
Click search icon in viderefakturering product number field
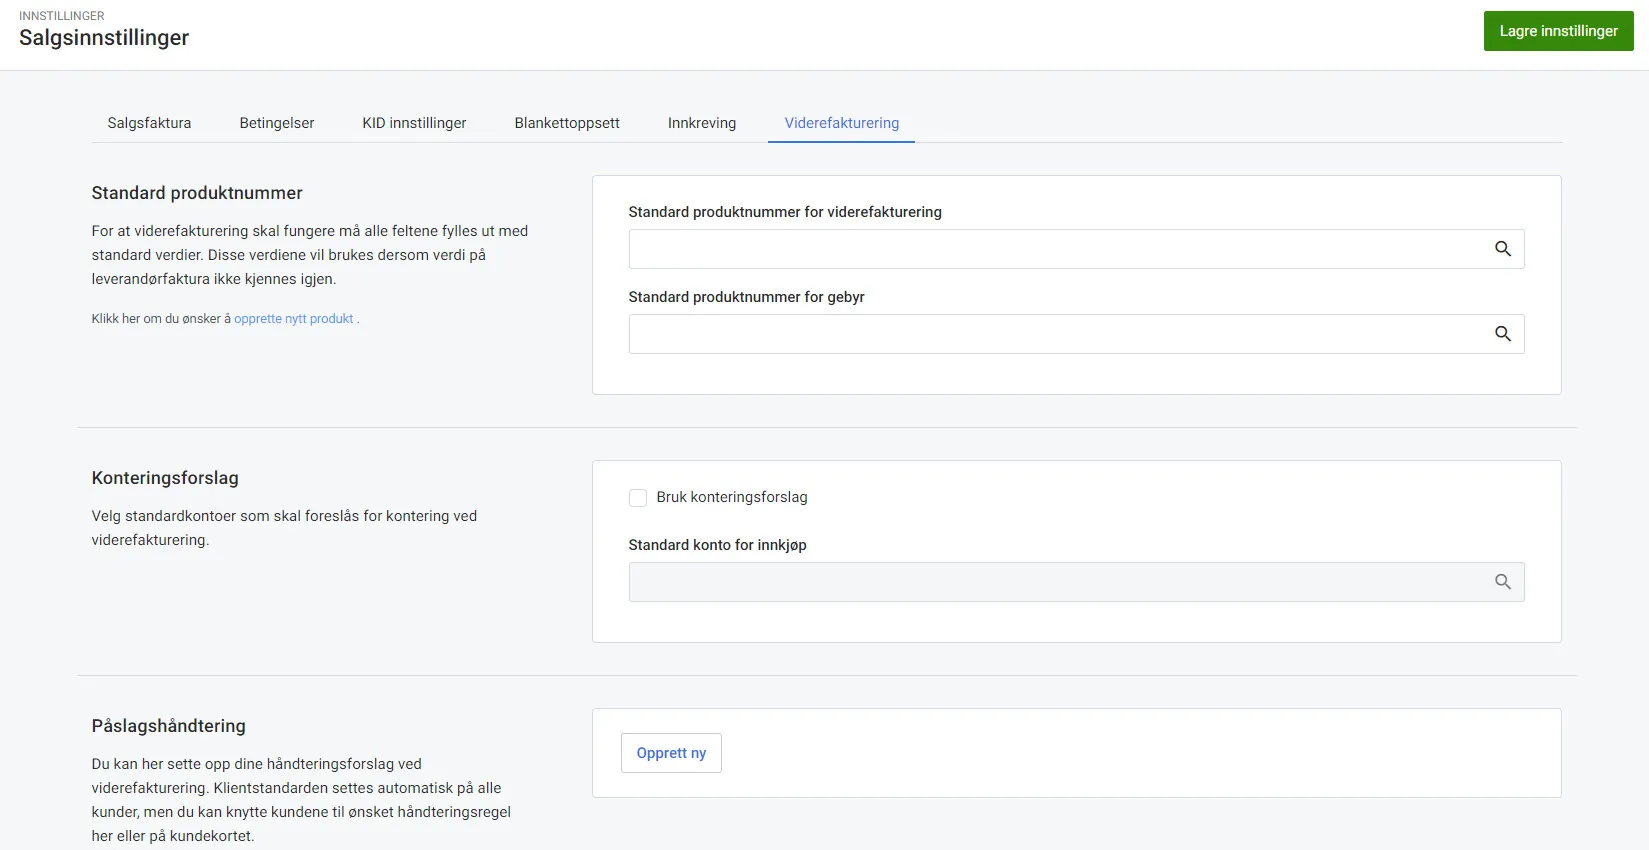click(1502, 249)
